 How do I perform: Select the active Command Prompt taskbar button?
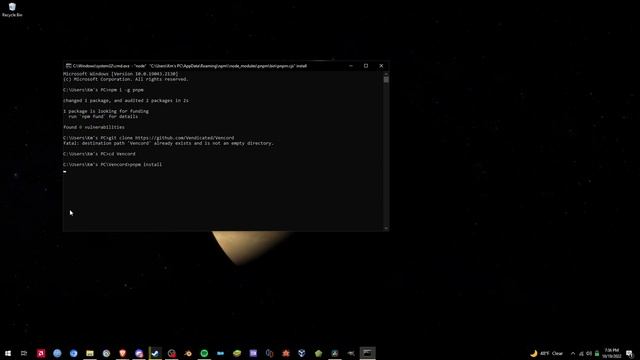[367, 353]
